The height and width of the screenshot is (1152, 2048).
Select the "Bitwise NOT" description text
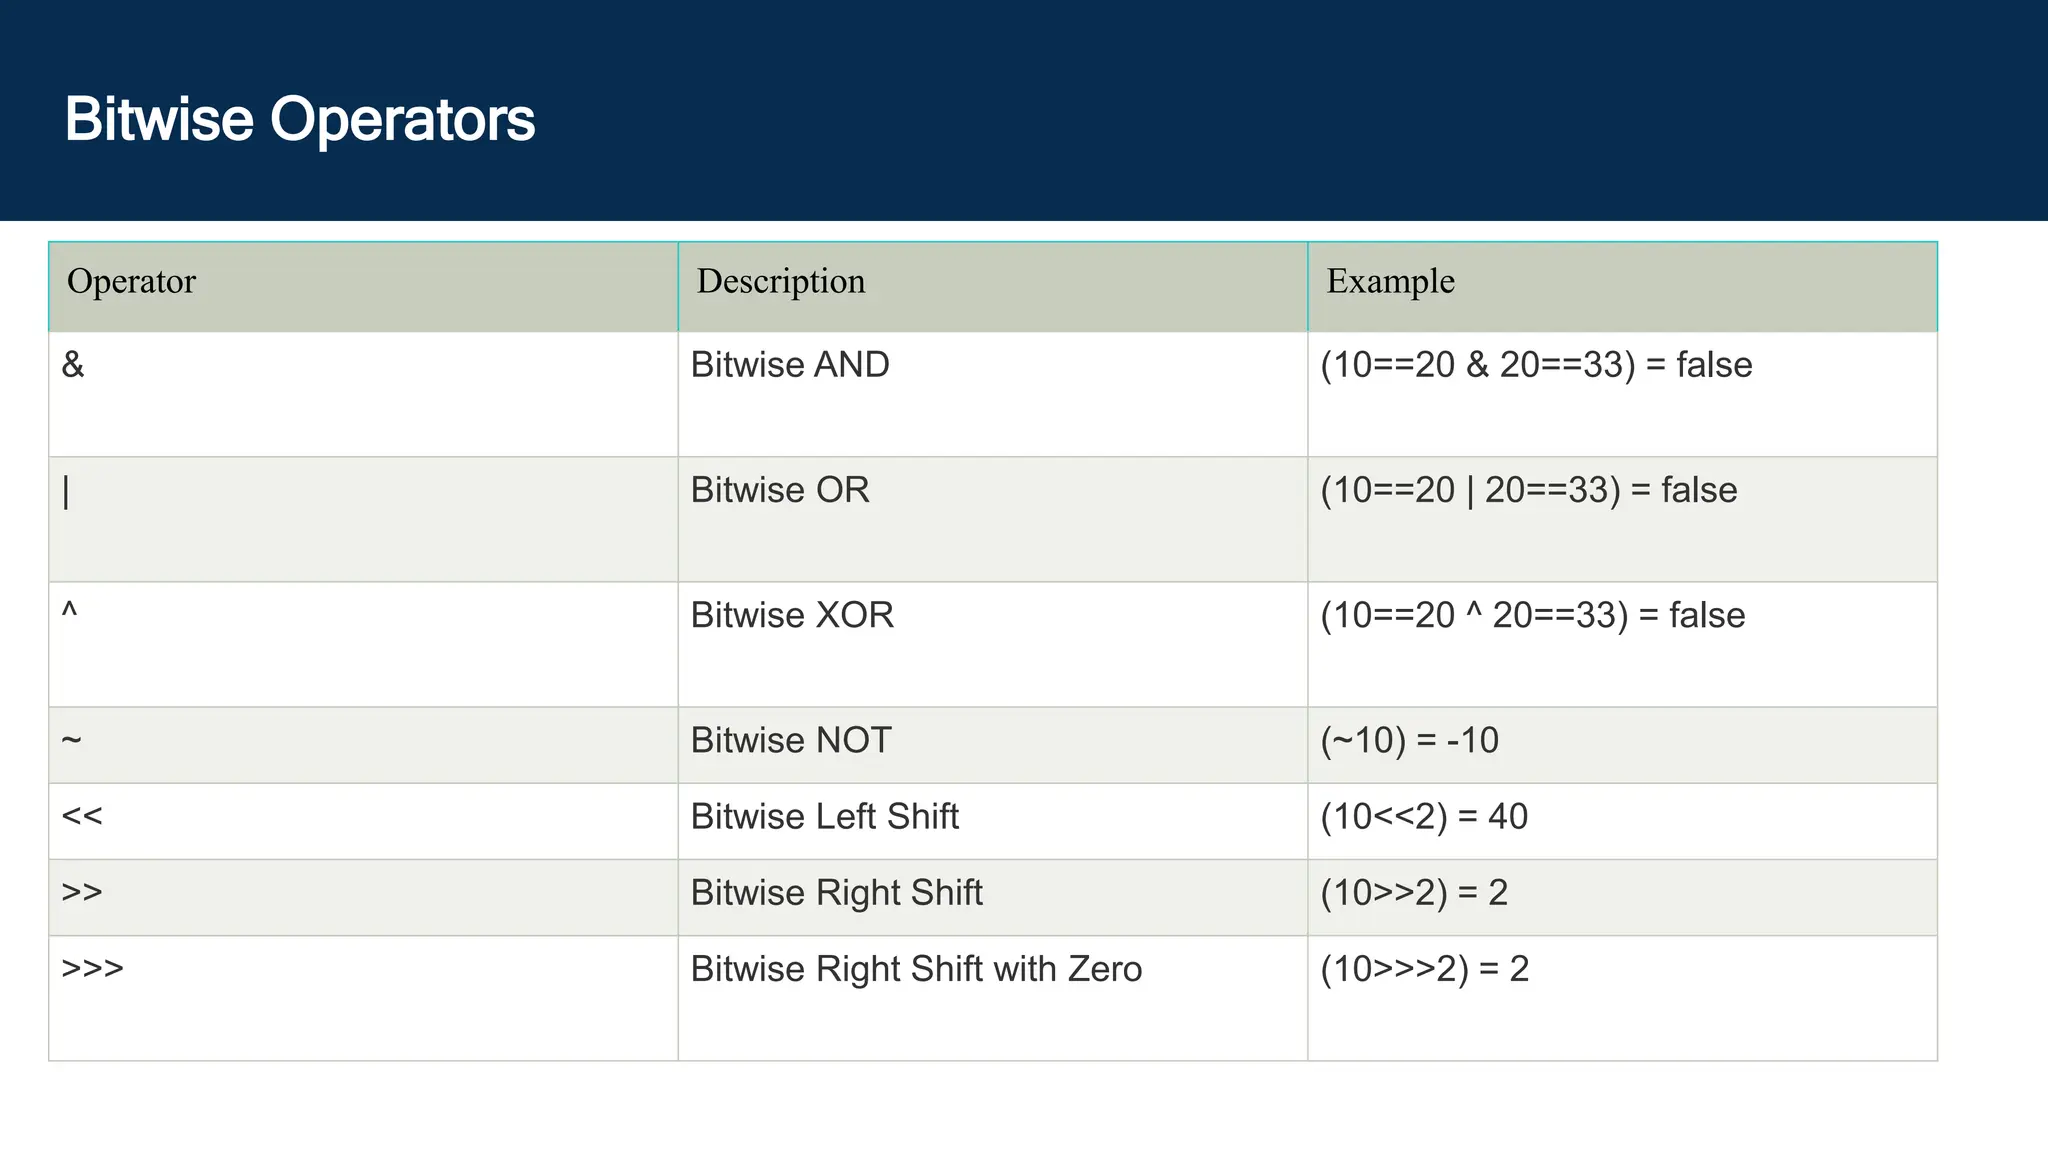(791, 741)
